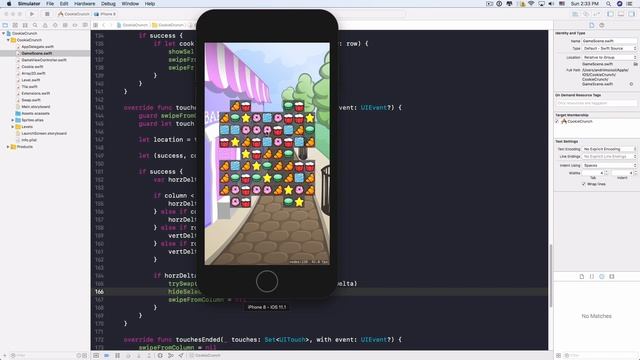Viewport: 640px width, 360px height.
Task: Click the Tab width stepper
Action: (x=606, y=173)
